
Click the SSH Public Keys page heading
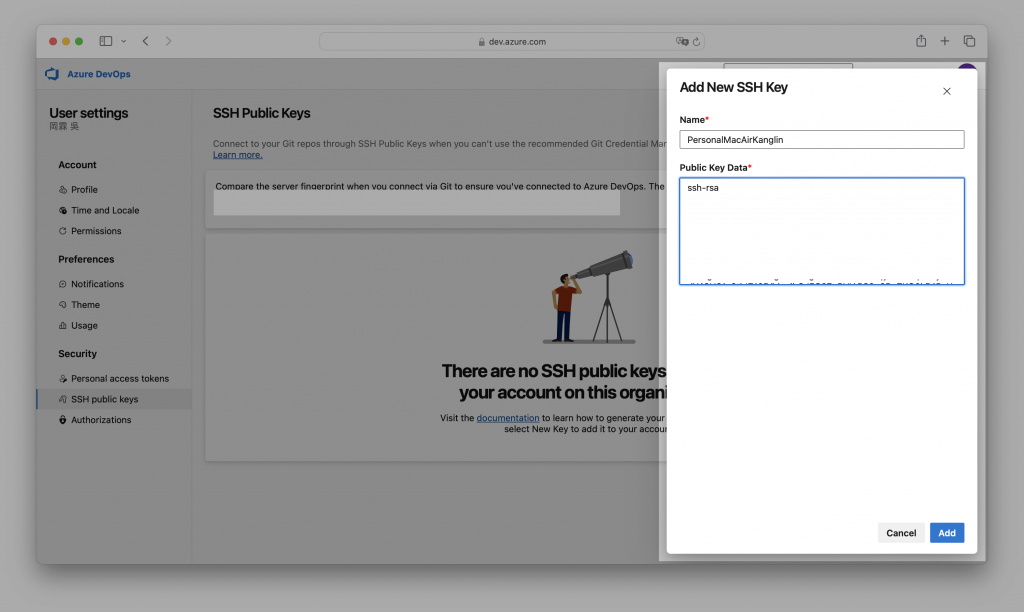click(261, 113)
